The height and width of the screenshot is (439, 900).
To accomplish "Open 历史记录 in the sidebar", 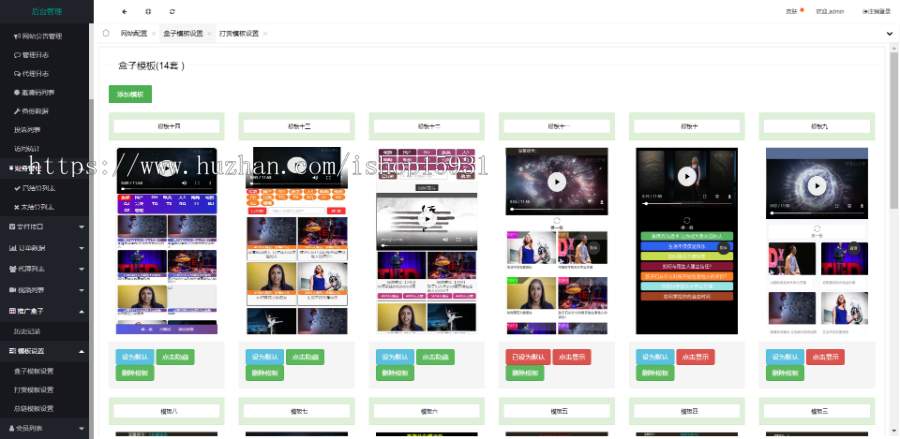I will 27,331.
